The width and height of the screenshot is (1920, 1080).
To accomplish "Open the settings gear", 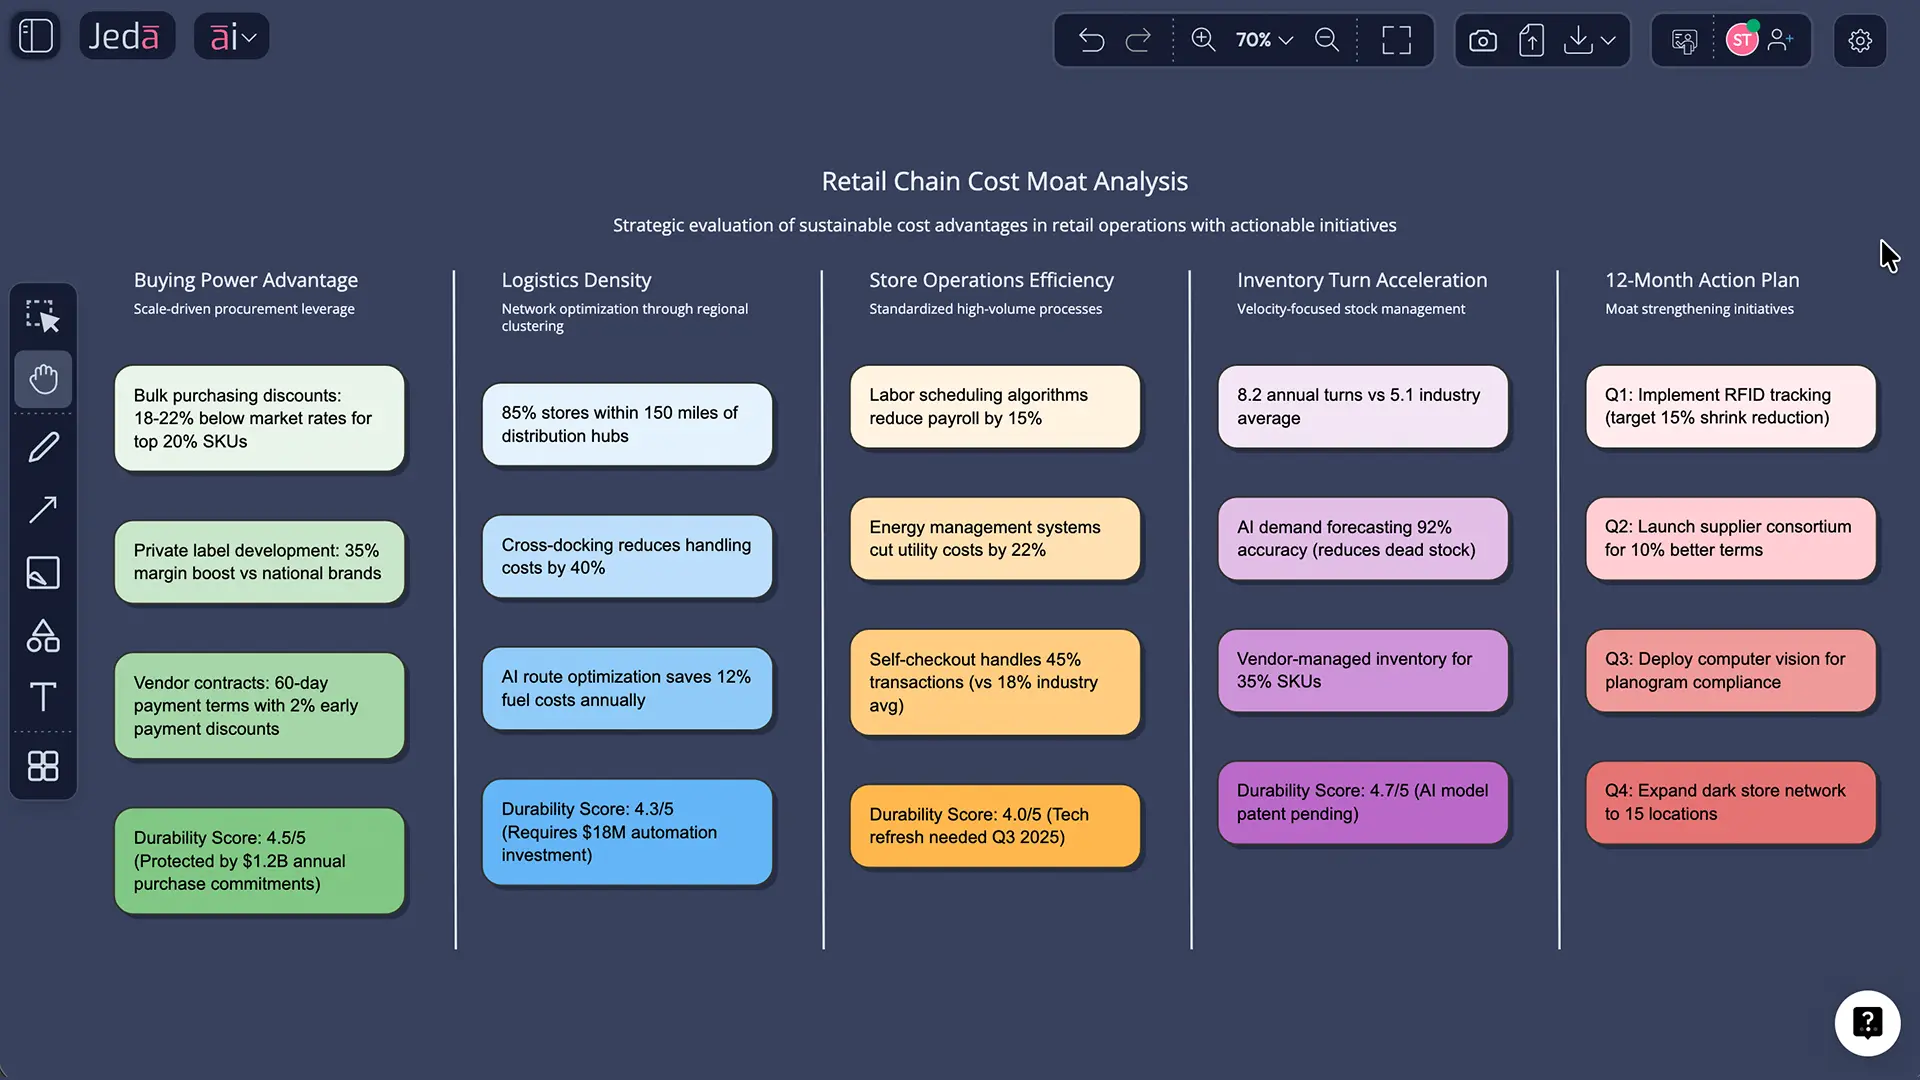I will 1860,40.
